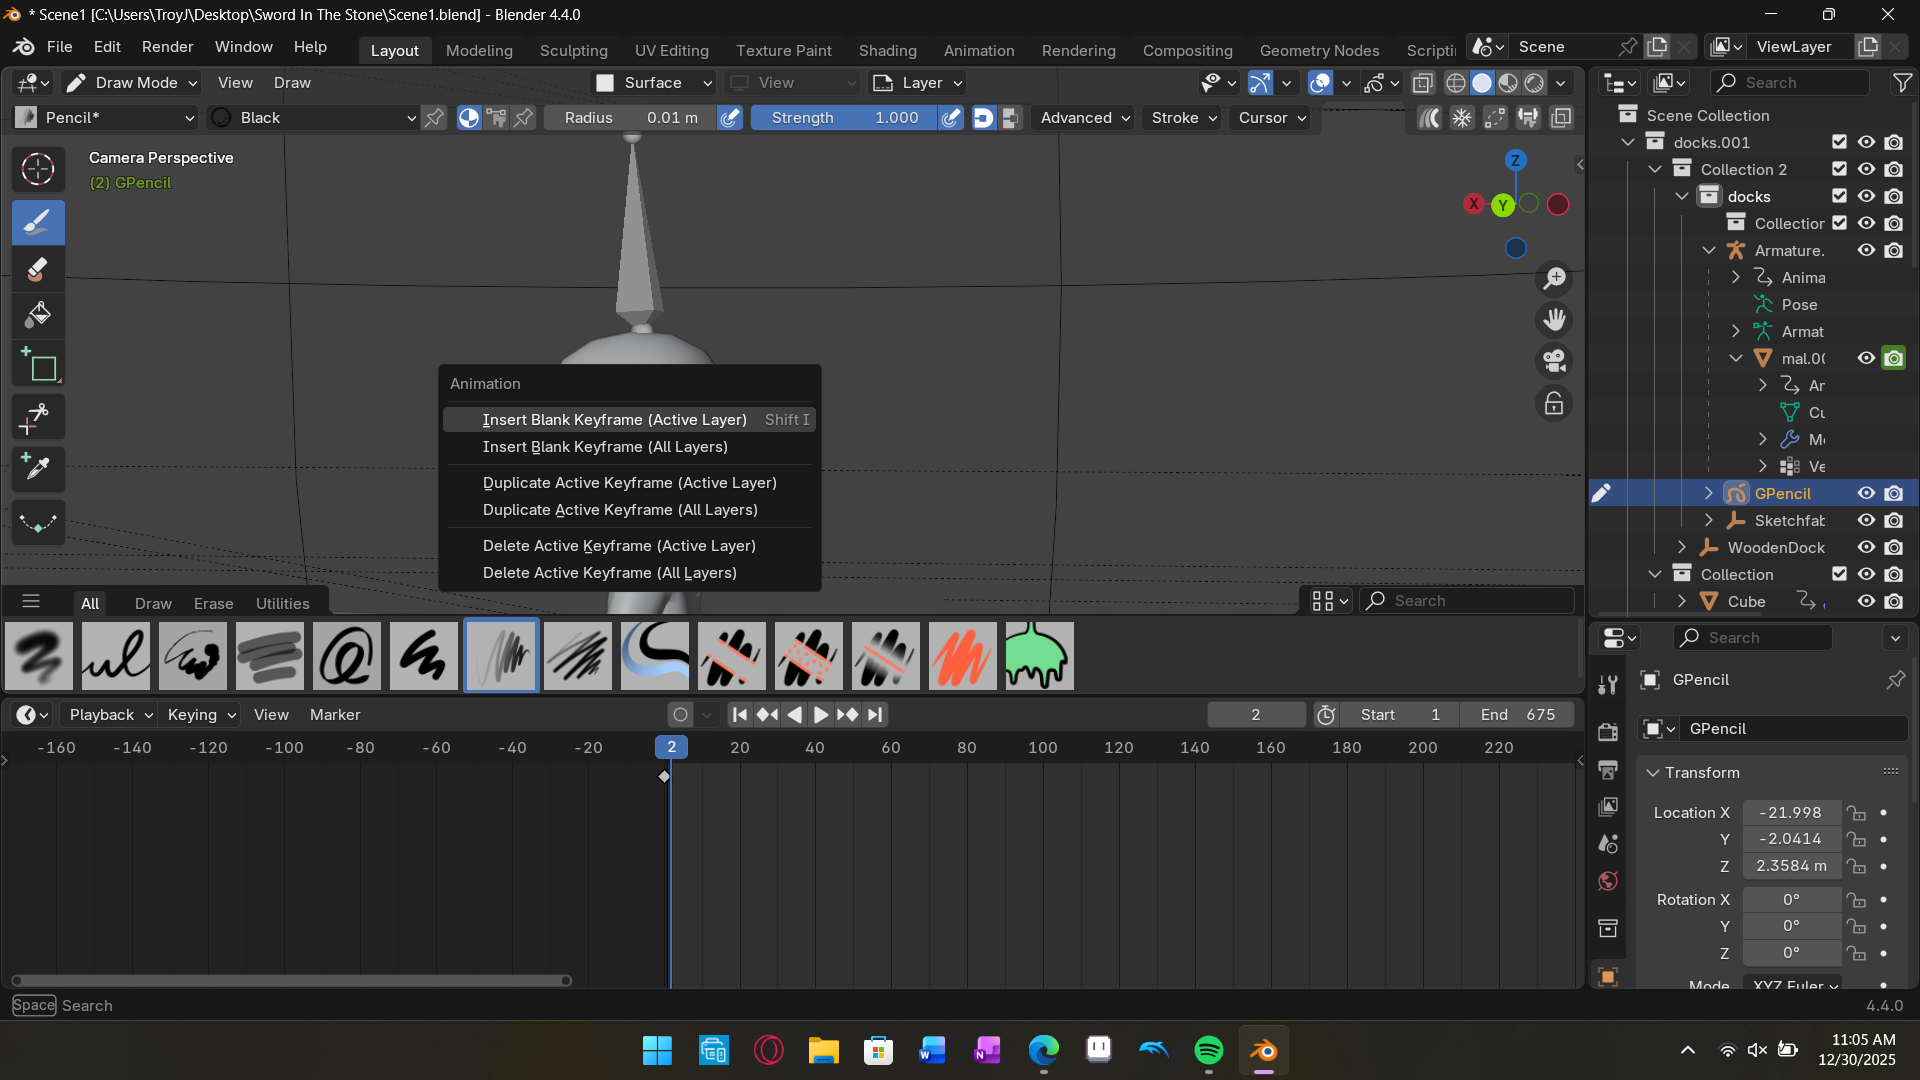Collapse the Transform panel

coord(1653,773)
